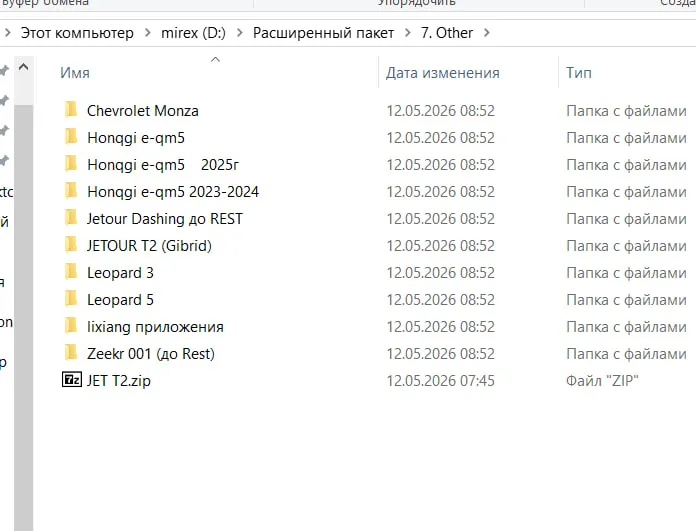Viewport: 696px width, 531px height.
Task: Sort by the Имя column header
Action: (x=75, y=73)
